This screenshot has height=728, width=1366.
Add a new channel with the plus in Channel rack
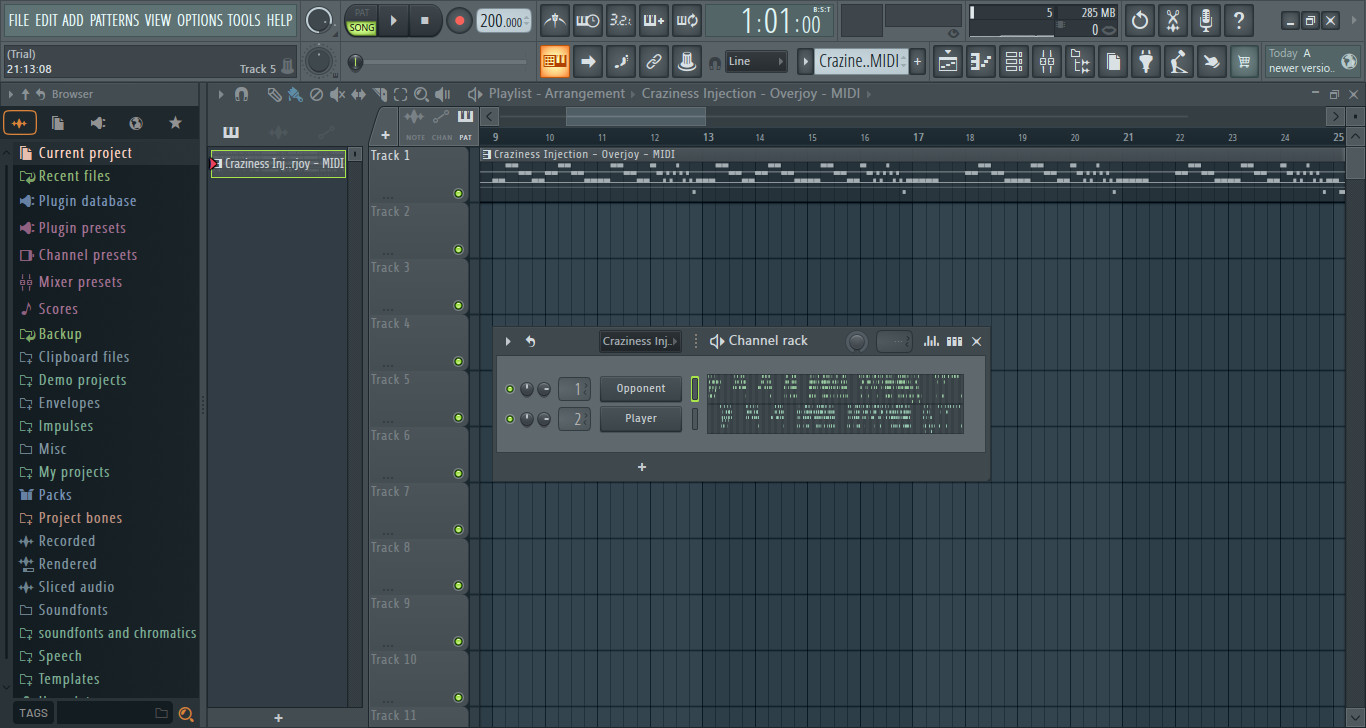tap(641, 466)
